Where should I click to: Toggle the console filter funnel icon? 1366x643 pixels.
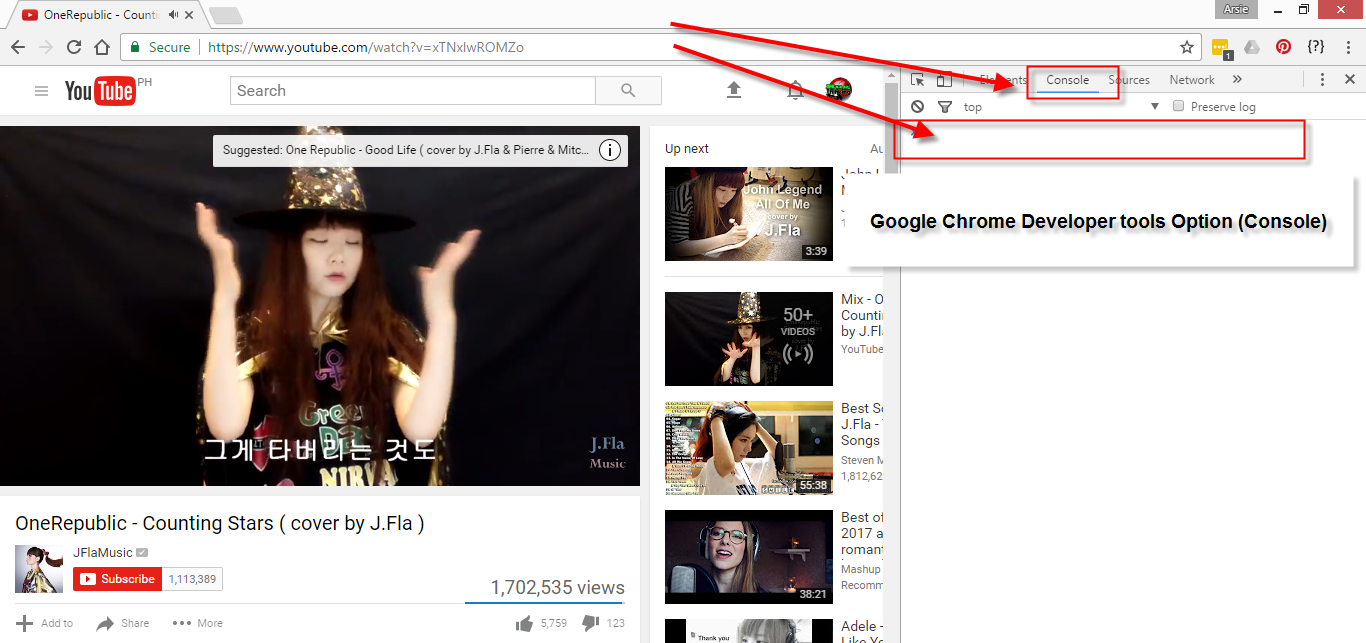[x=944, y=107]
